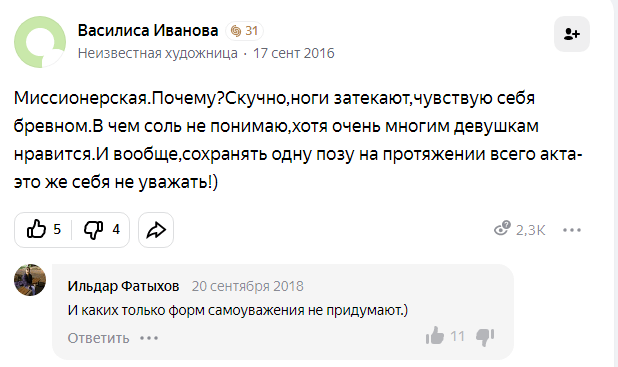Open Ильдар Фатыхов's profile name link
The height and width of the screenshot is (367, 618).
click(x=123, y=286)
